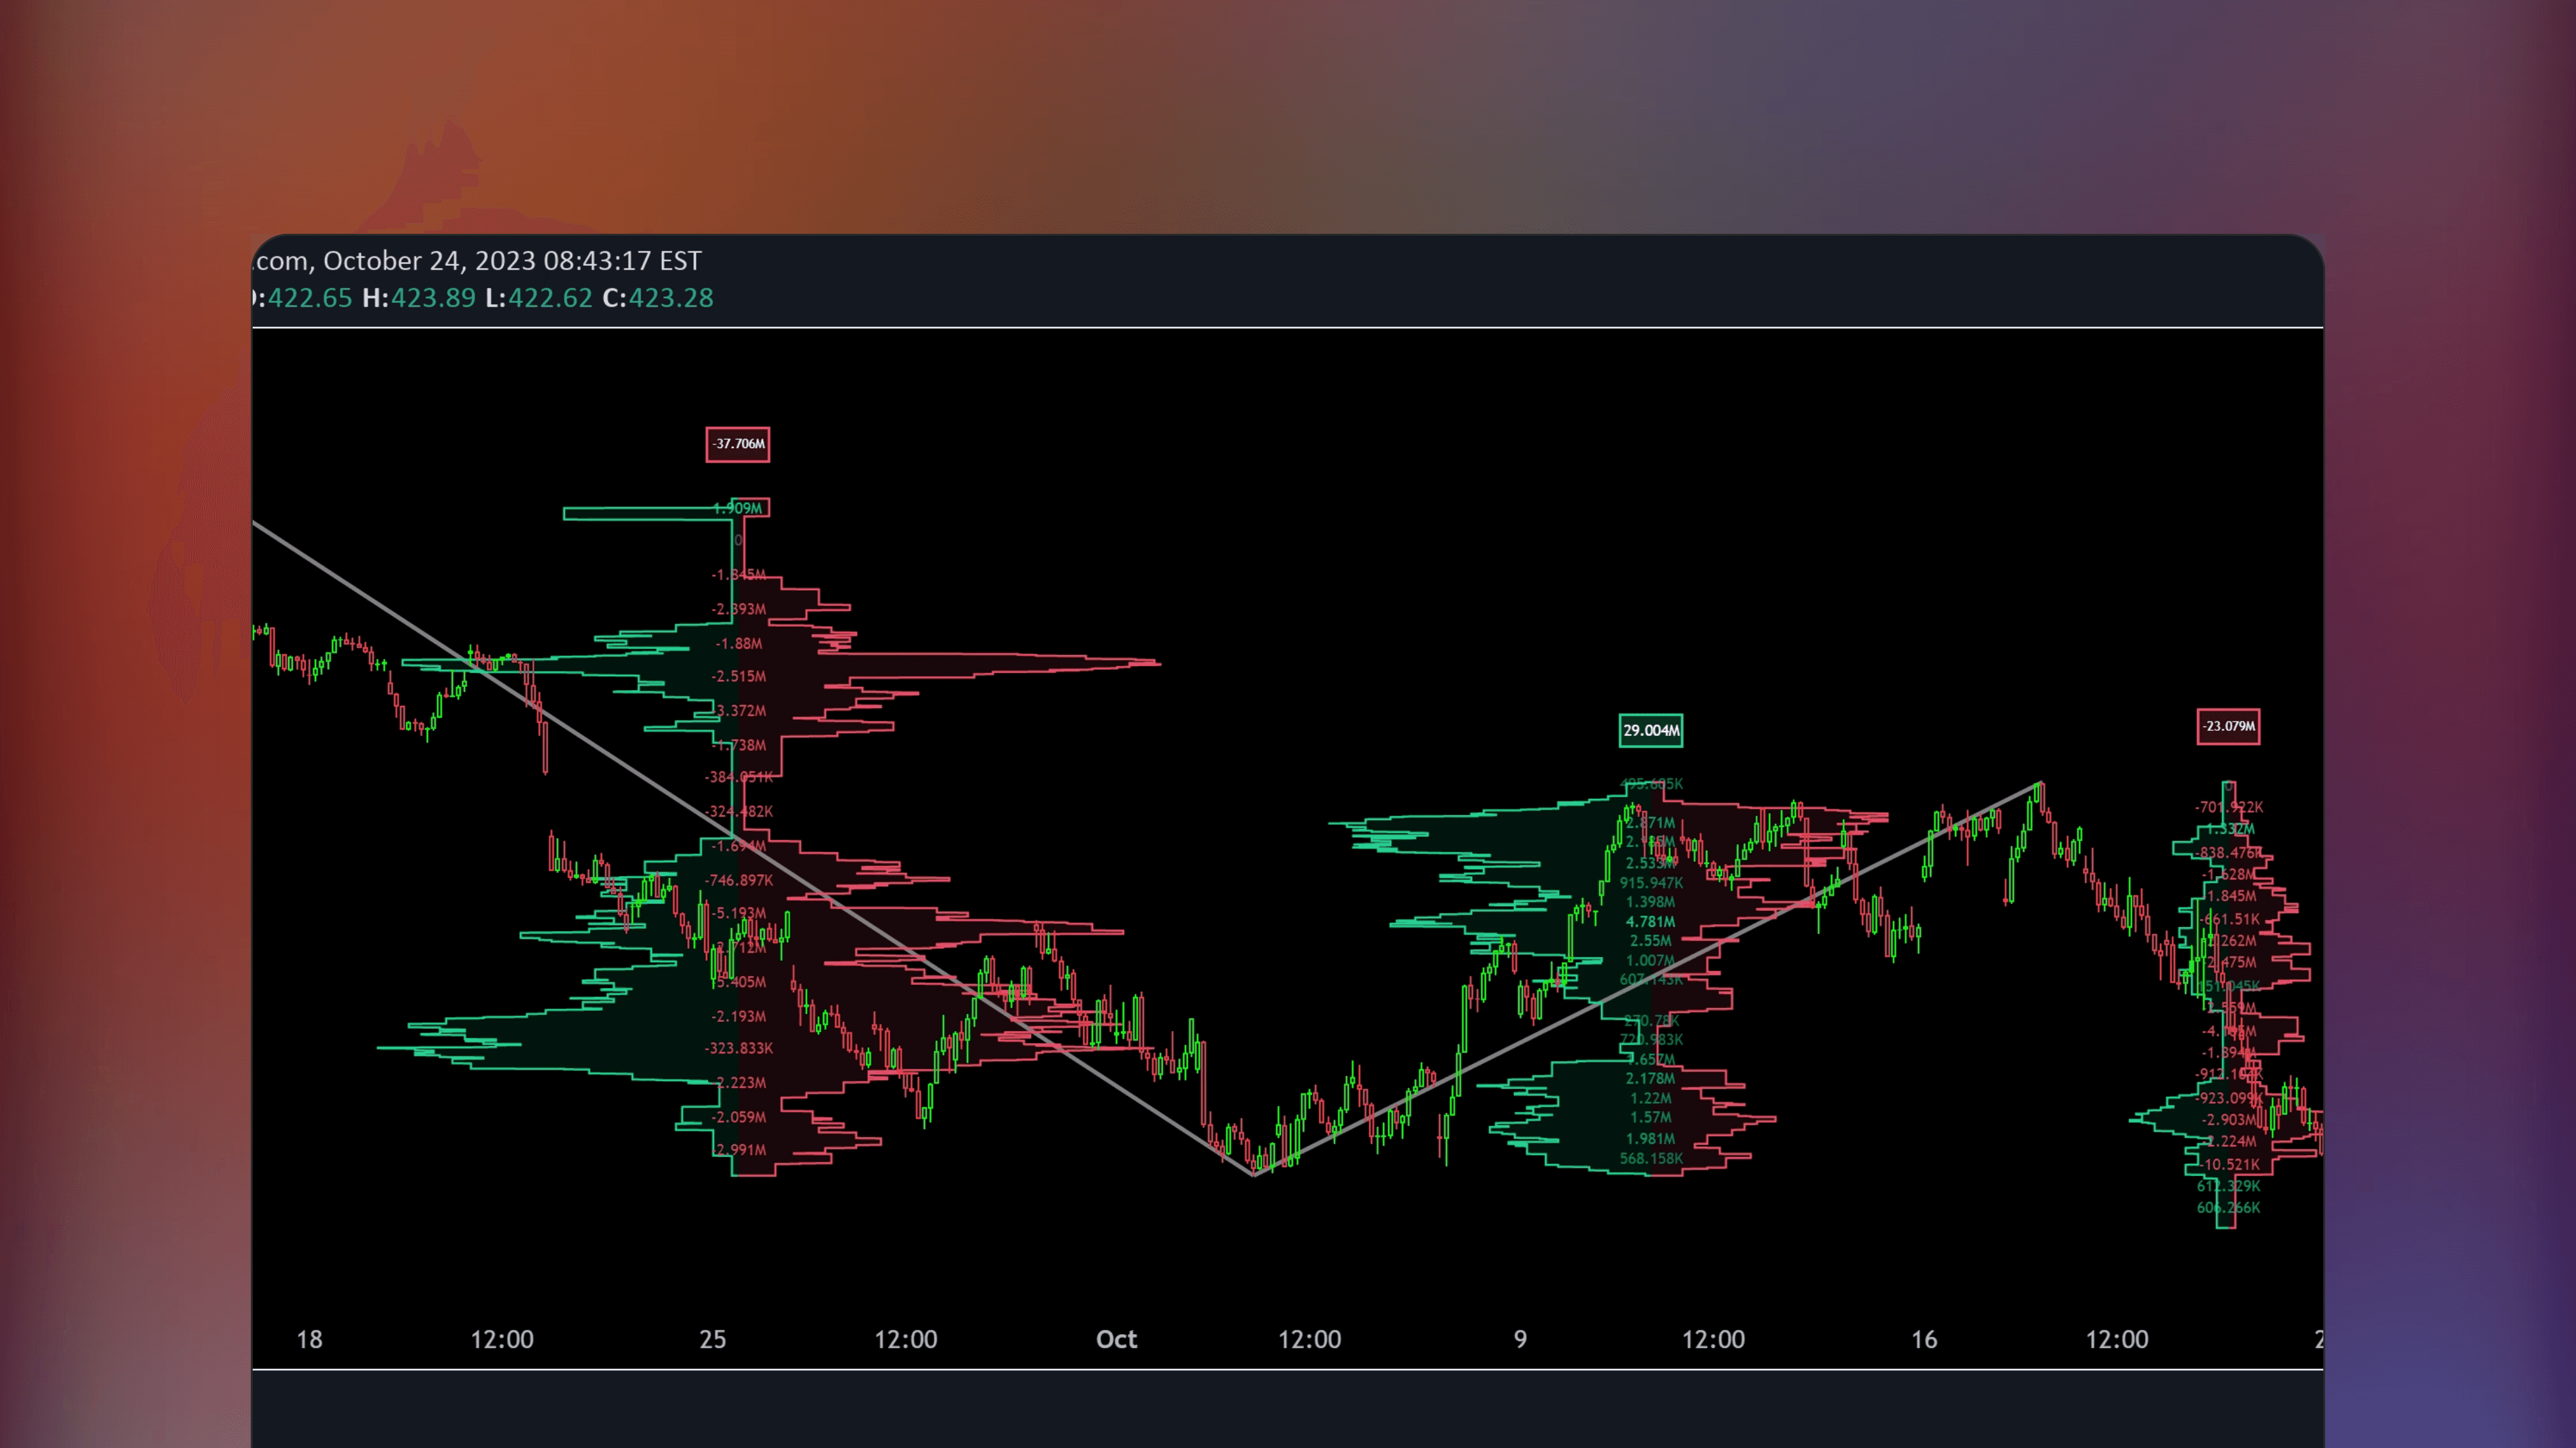Click the -2.393M volume row label

pyautogui.click(x=738, y=609)
